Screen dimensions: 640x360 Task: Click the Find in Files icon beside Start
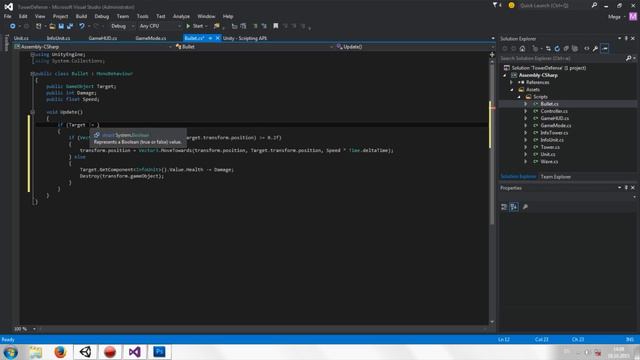pos(217,26)
